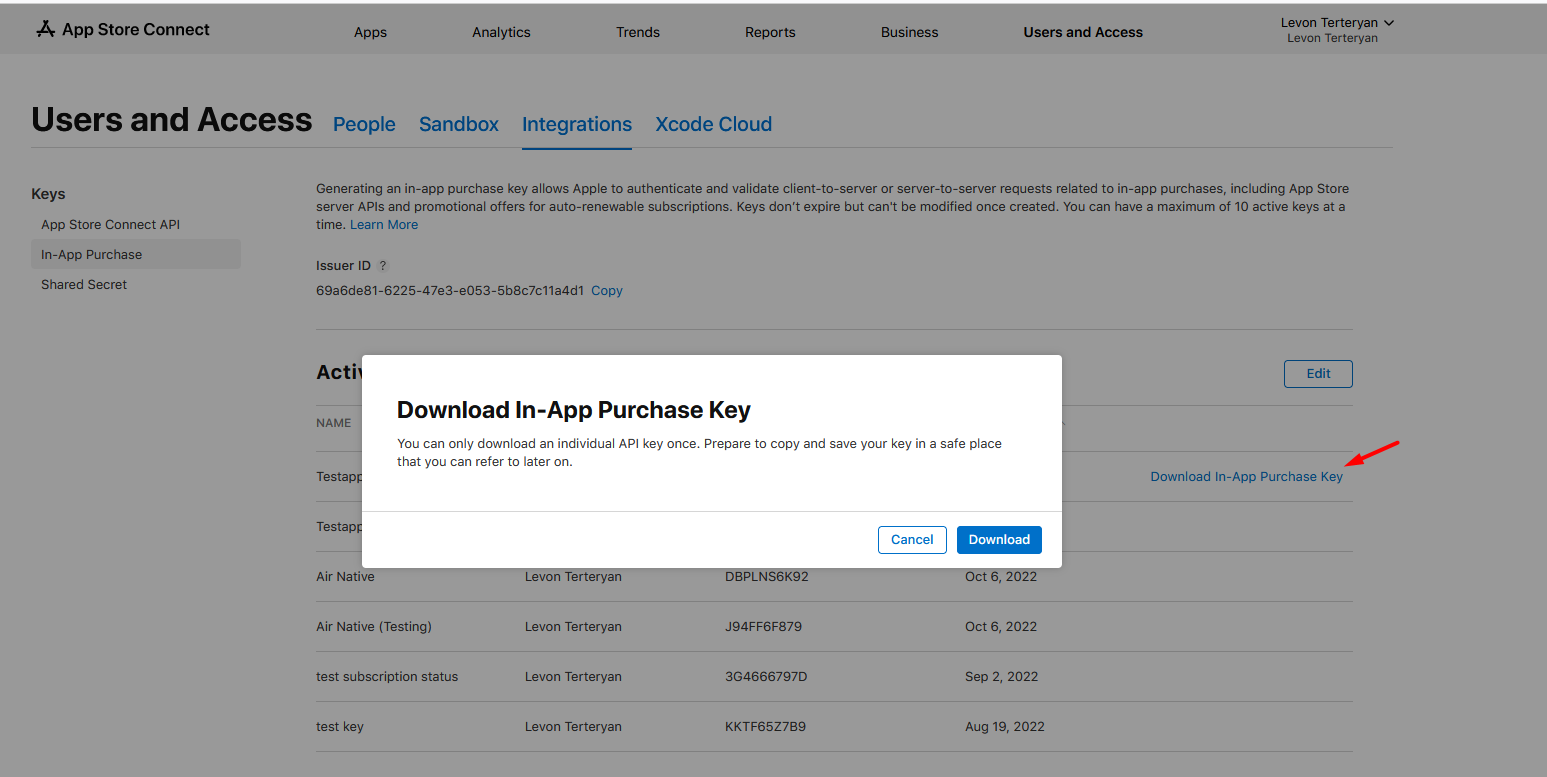Click the Air Native key name
1547x777 pixels.
(345, 577)
